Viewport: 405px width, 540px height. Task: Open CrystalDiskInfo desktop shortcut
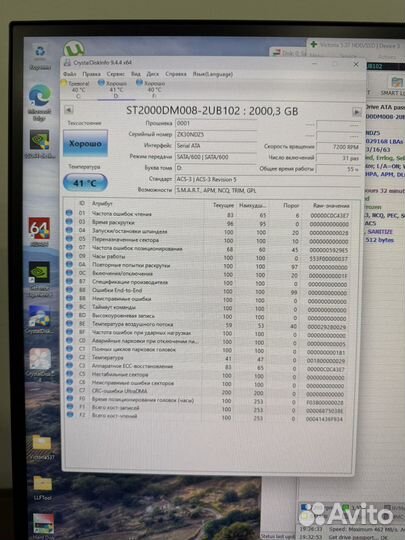pos(39,316)
